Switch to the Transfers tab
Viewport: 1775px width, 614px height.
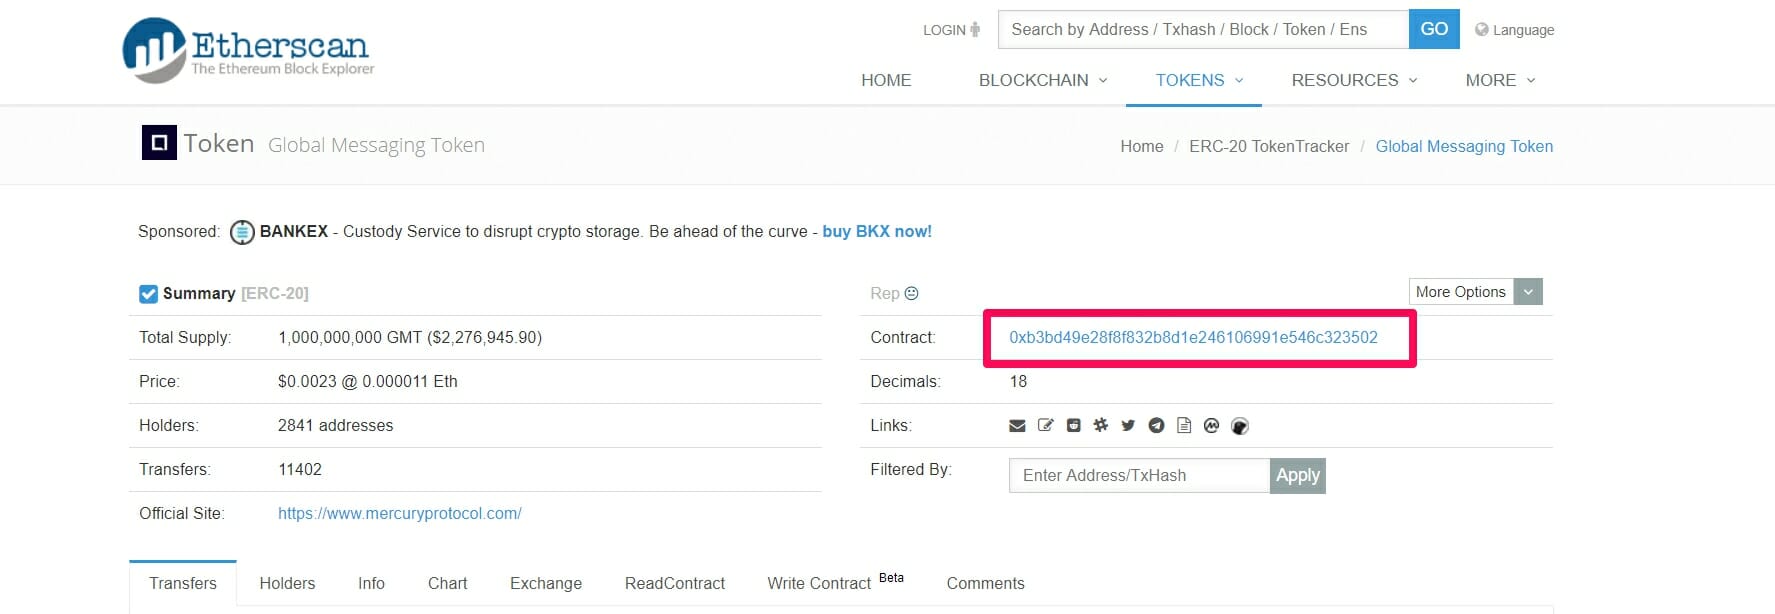click(x=183, y=583)
